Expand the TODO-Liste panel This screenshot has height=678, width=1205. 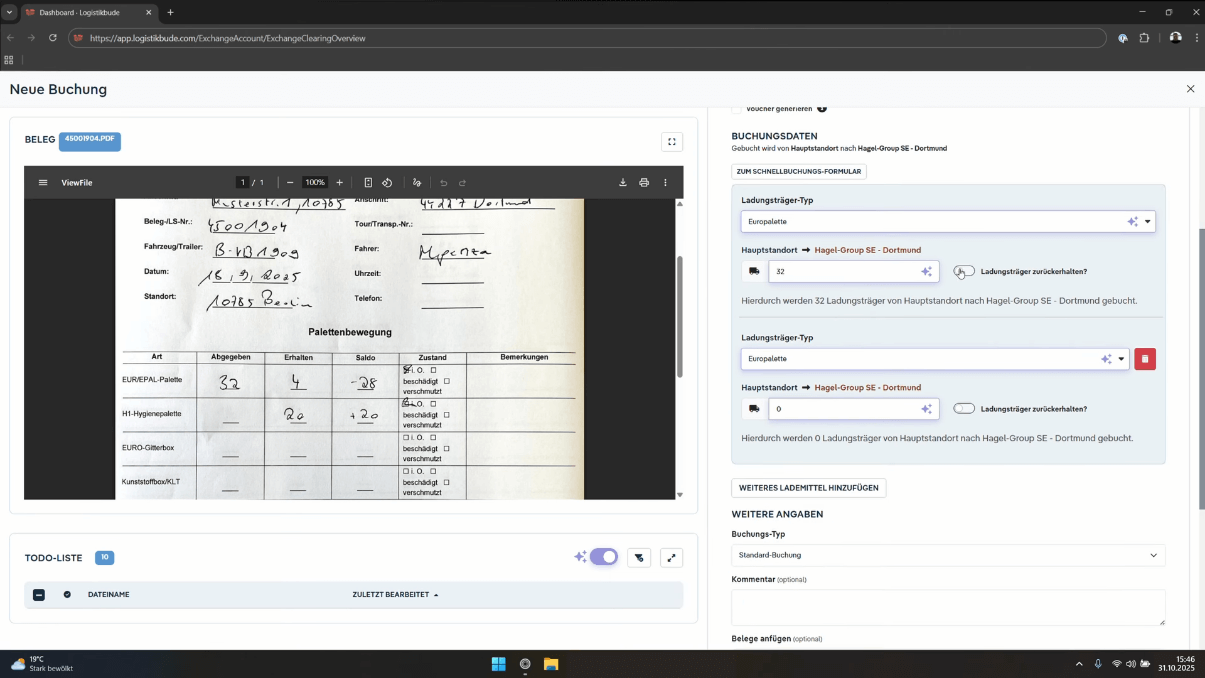672,558
